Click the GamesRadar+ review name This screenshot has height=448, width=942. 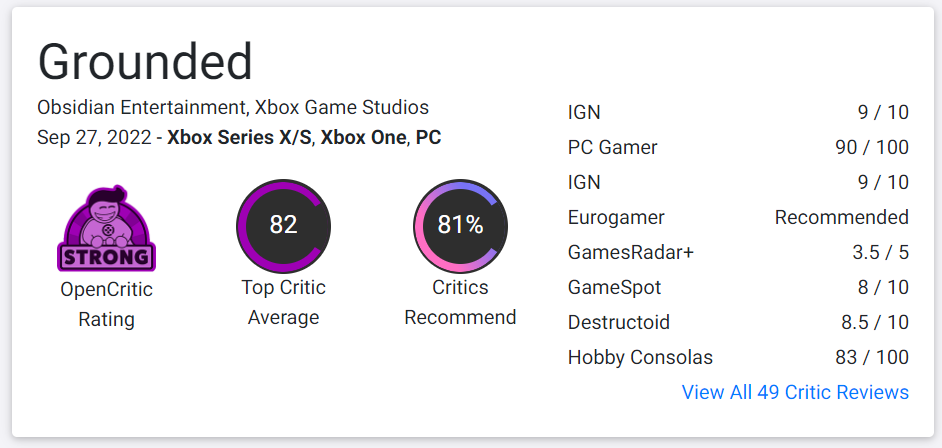coord(630,252)
